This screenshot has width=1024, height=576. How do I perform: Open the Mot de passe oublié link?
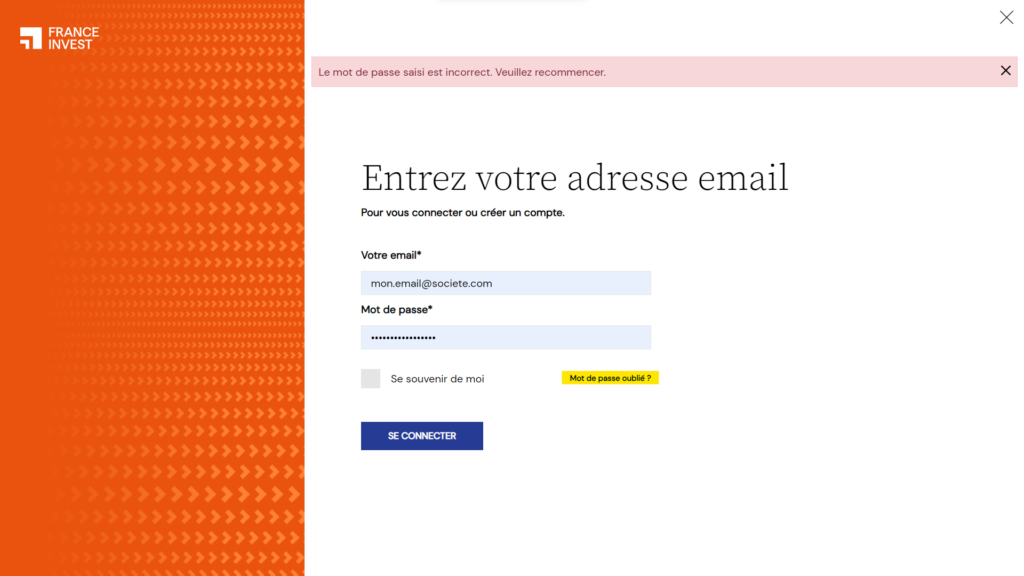click(610, 378)
